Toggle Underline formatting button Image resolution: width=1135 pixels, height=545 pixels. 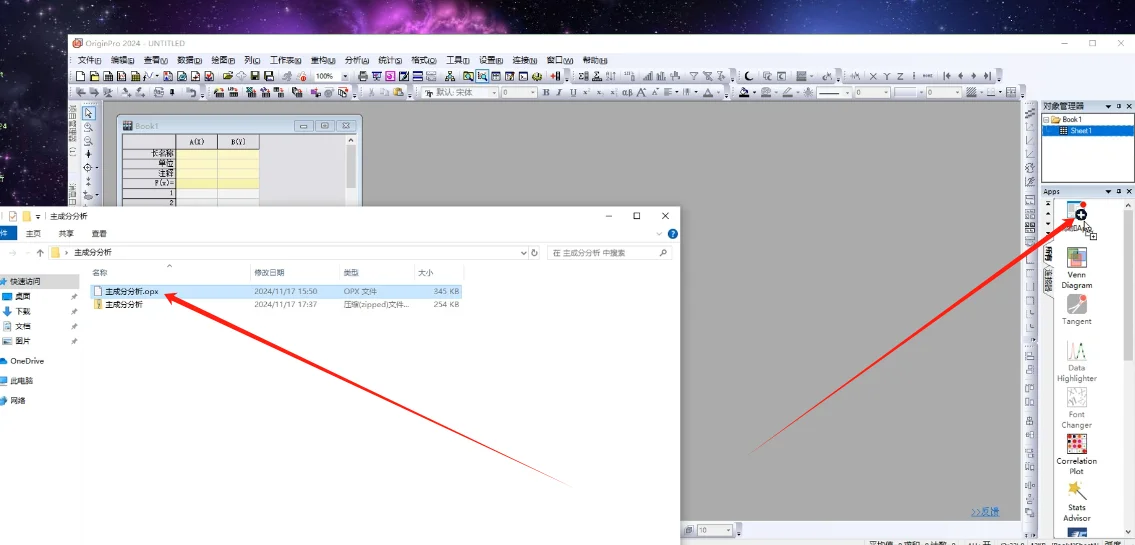pos(573,93)
